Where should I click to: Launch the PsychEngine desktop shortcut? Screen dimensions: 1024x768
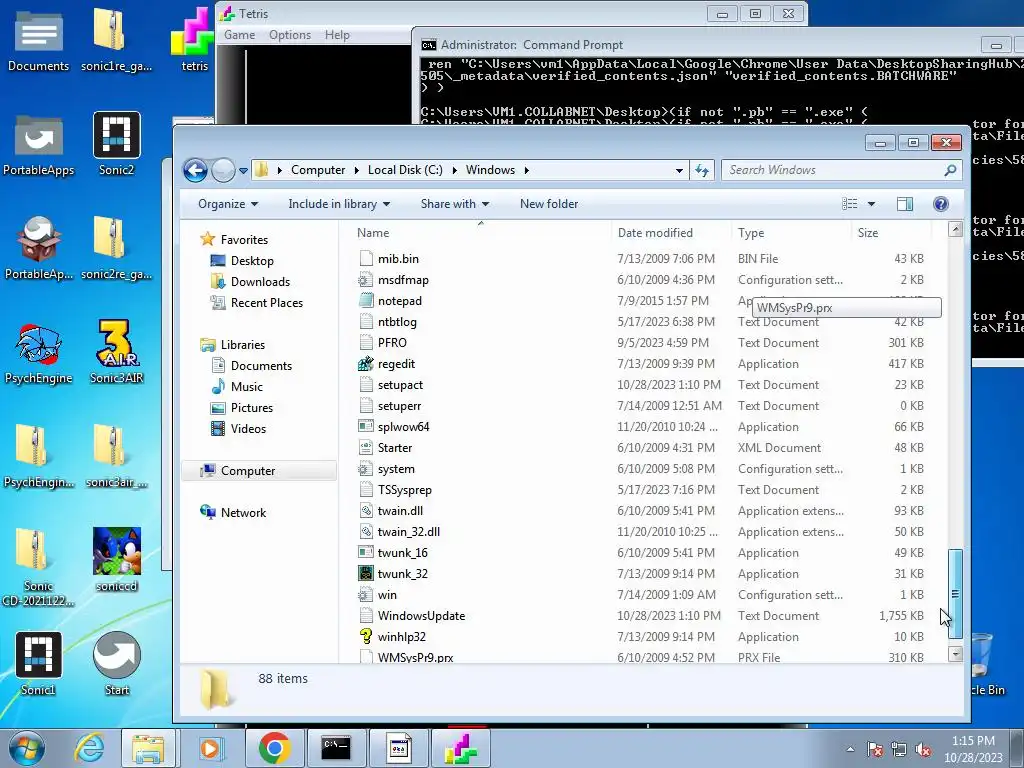coord(38,353)
